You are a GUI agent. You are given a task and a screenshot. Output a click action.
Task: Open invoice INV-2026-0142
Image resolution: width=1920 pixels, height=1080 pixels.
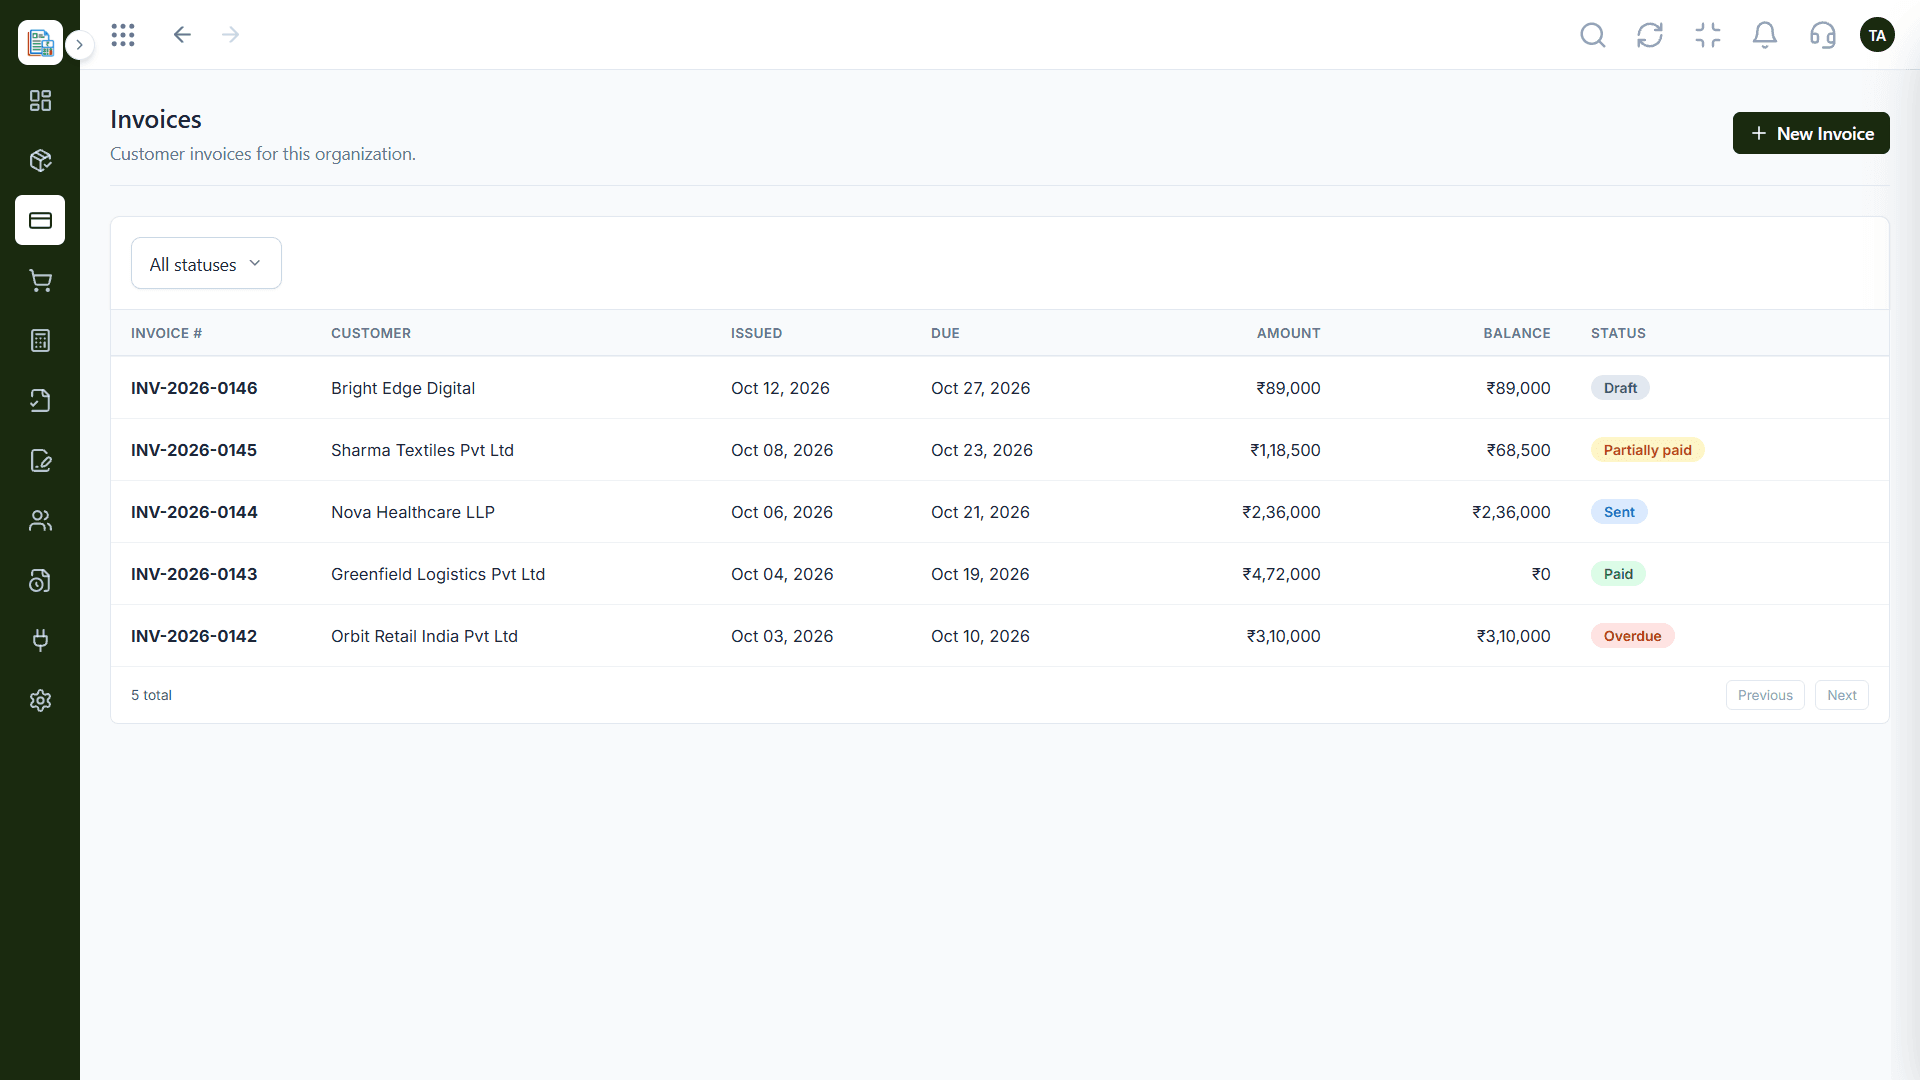(194, 636)
